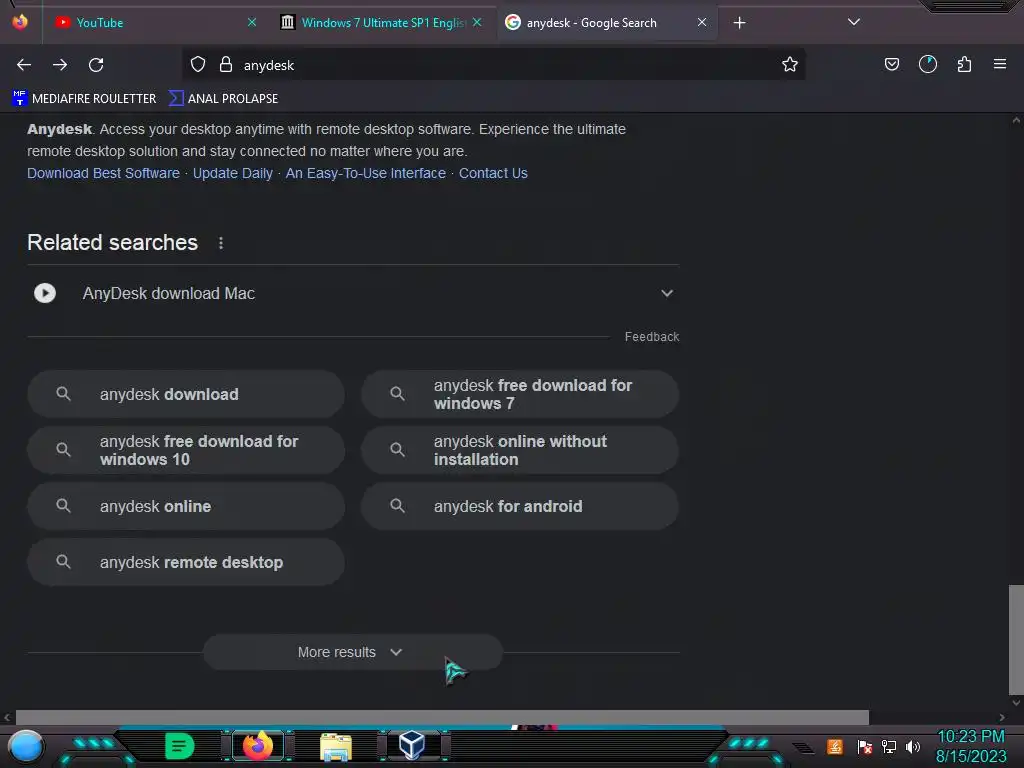Open the MEDIAFIRE ROULETTER bookmark

click(x=84, y=98)
